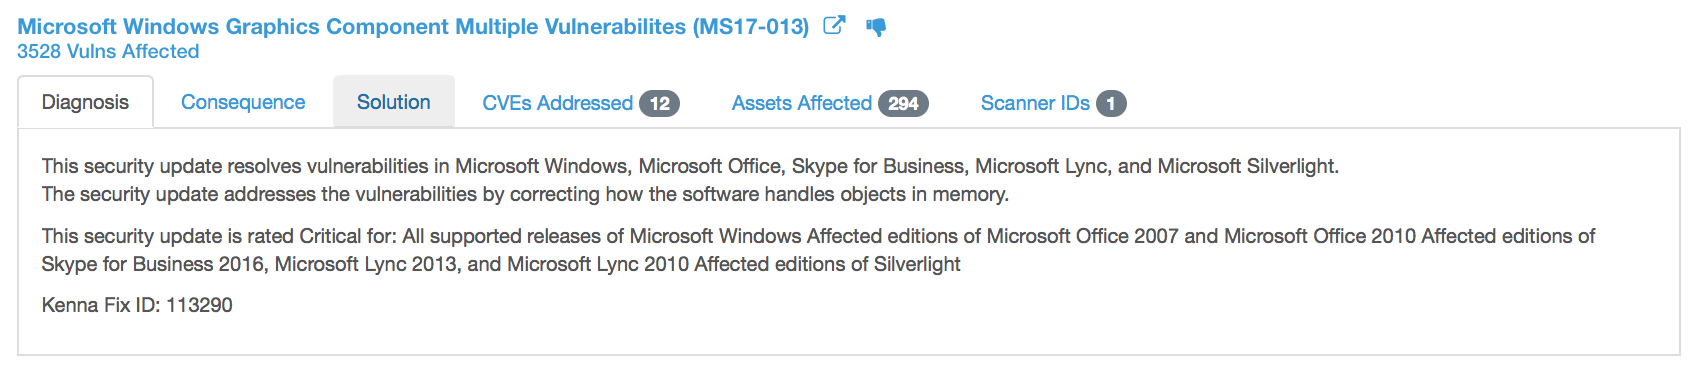Click the 'correcting how the software handles objects' line

pos(525,194)
